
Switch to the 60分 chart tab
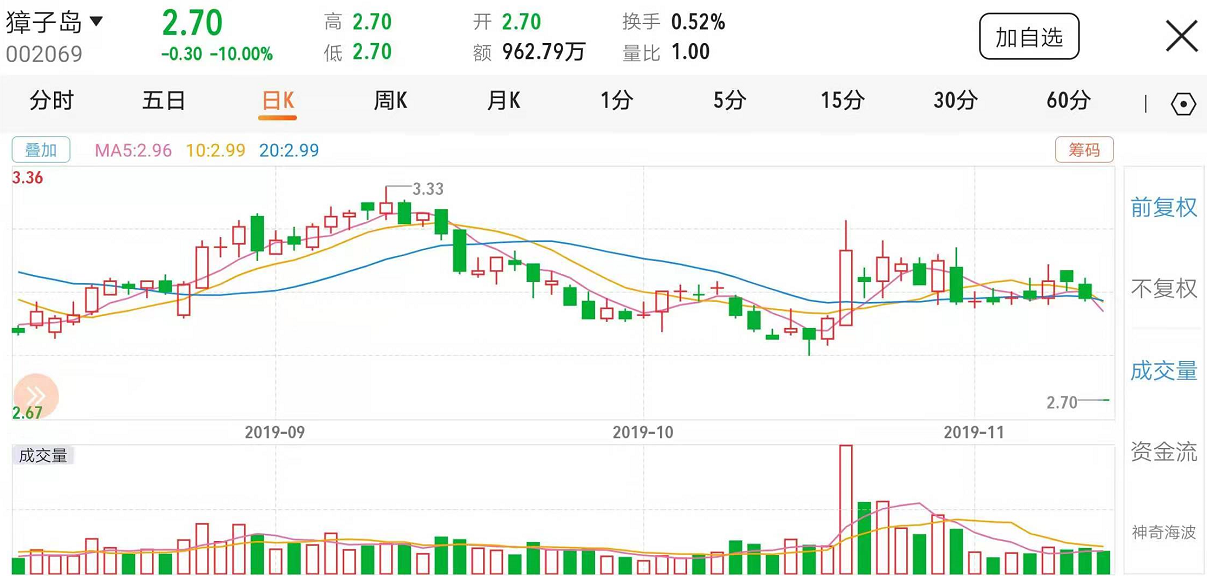pyautogui.click(x=1068, y=100)
